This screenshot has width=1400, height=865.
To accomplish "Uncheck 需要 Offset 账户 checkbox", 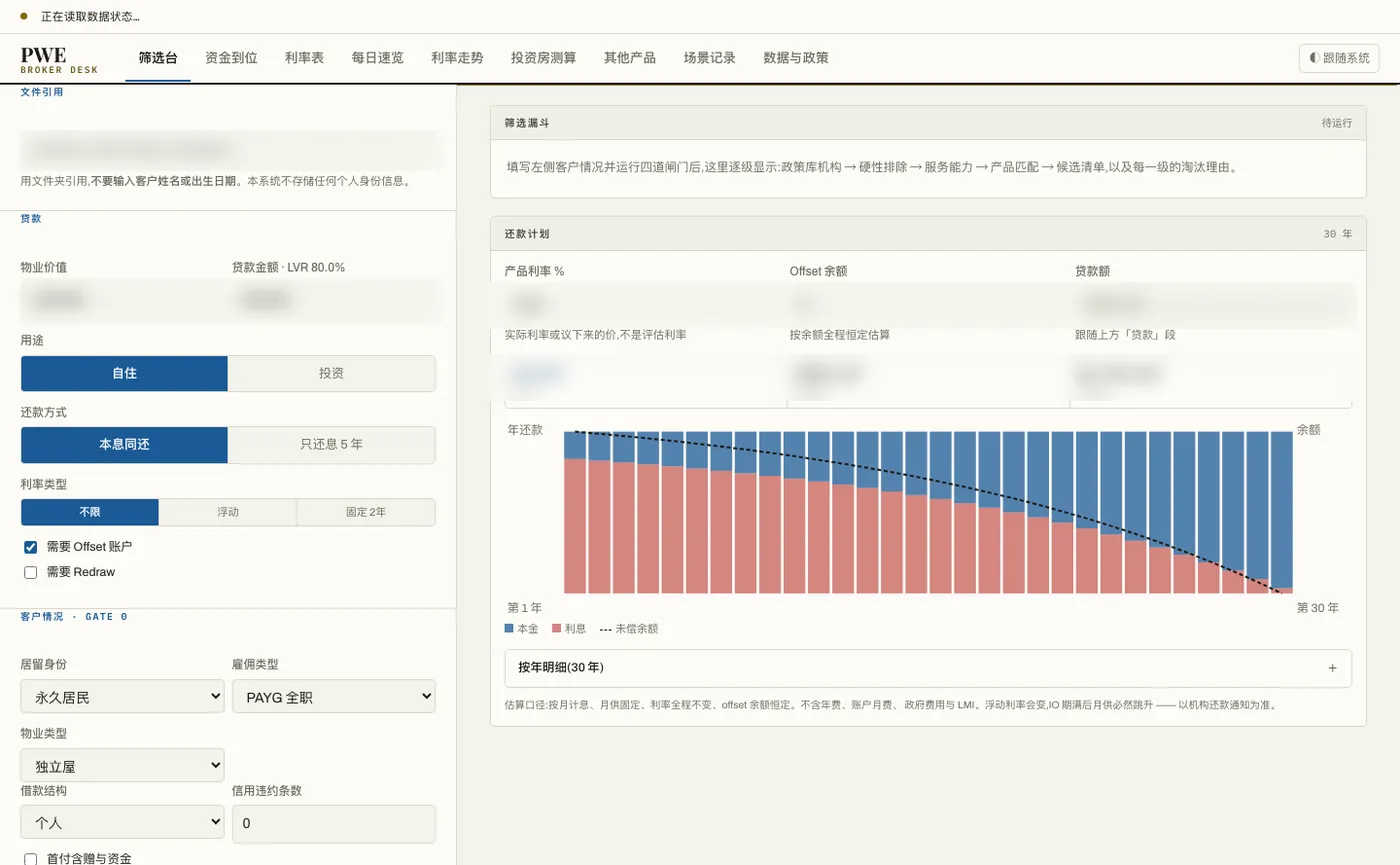I will 30,547.
